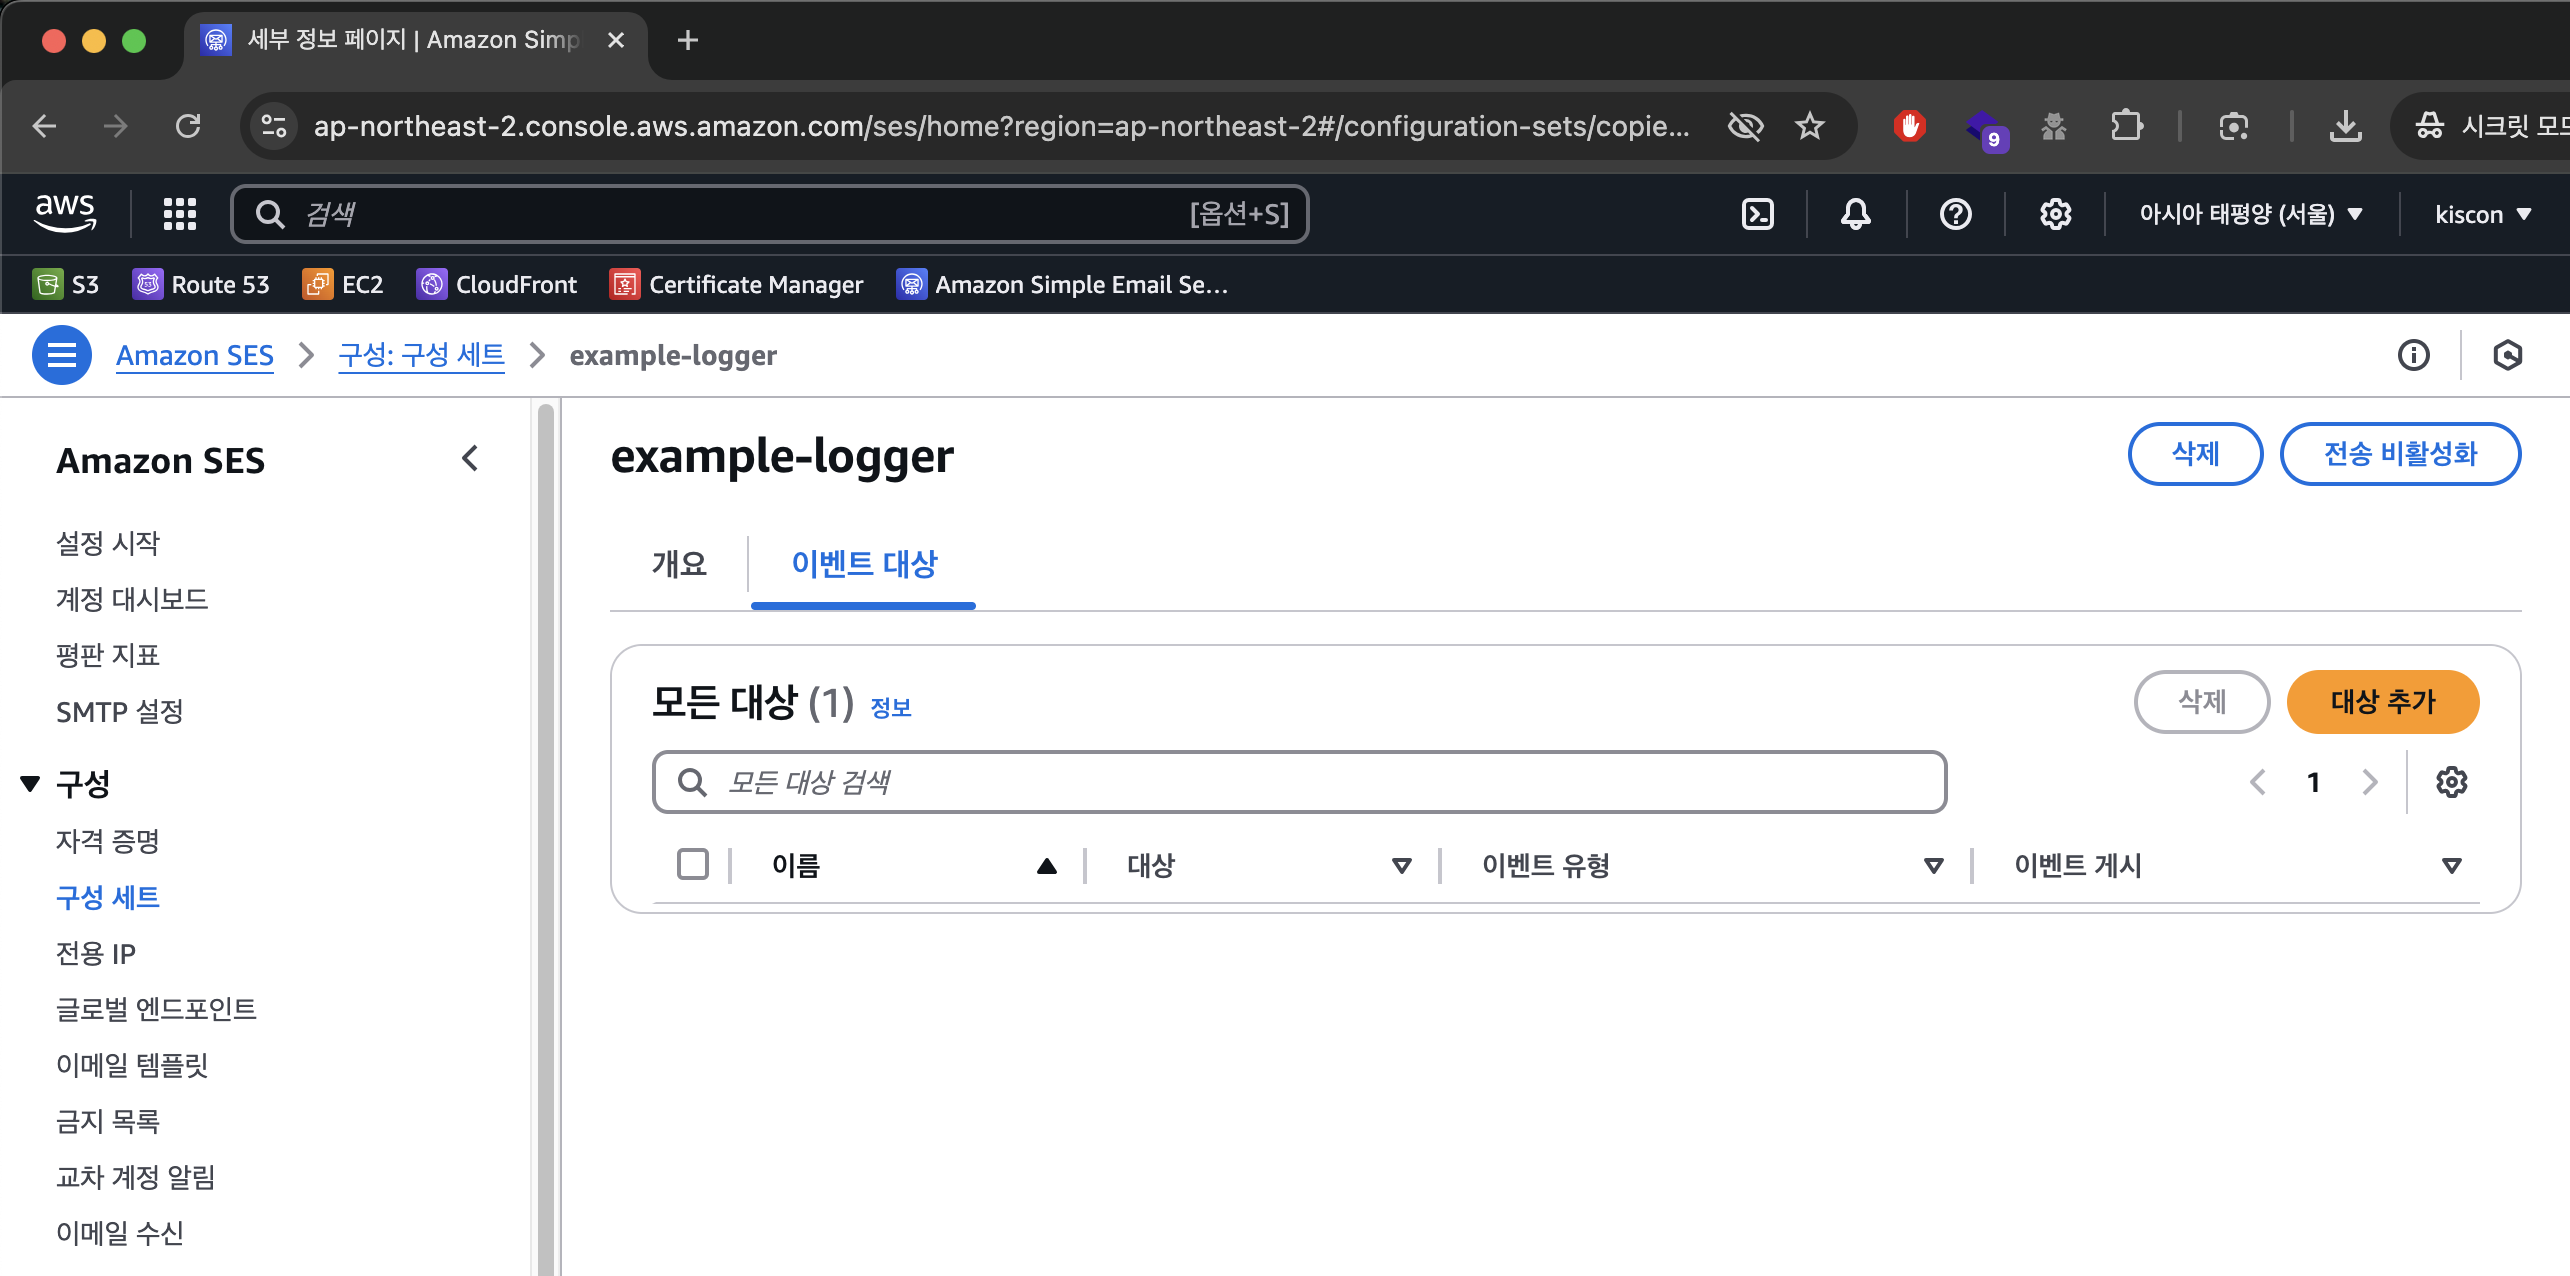Toggle the select-all checkbox in table header

pos(693,864)
